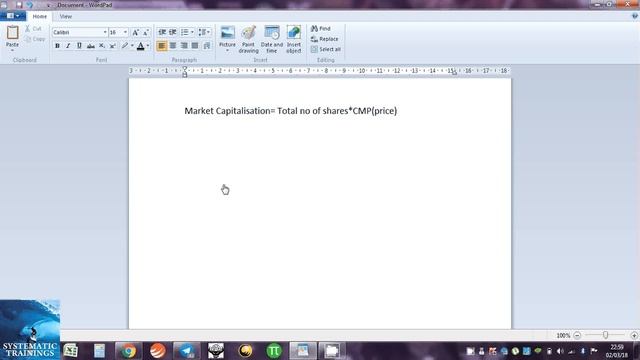Decrease paragraph indent
Viewport: 640px width, 360px height.
pos(162,32)
